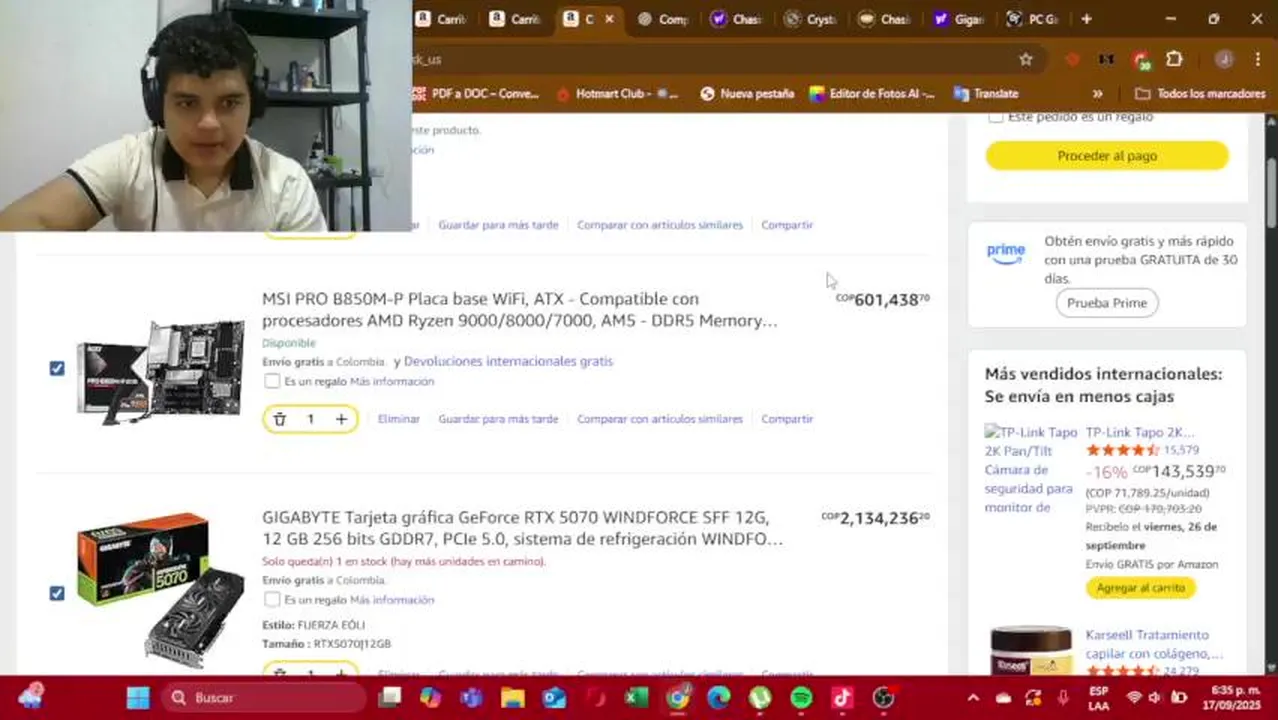The image size is (1278, 720).
Task: Open the 'PDF a DOC' bookmark
Action: pyautogui.click(x=476, y=93)
